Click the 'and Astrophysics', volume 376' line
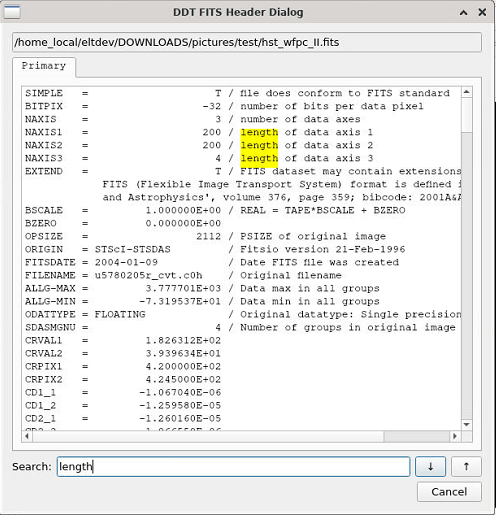The height and width of the screenshot is (515, 496). 281,197
